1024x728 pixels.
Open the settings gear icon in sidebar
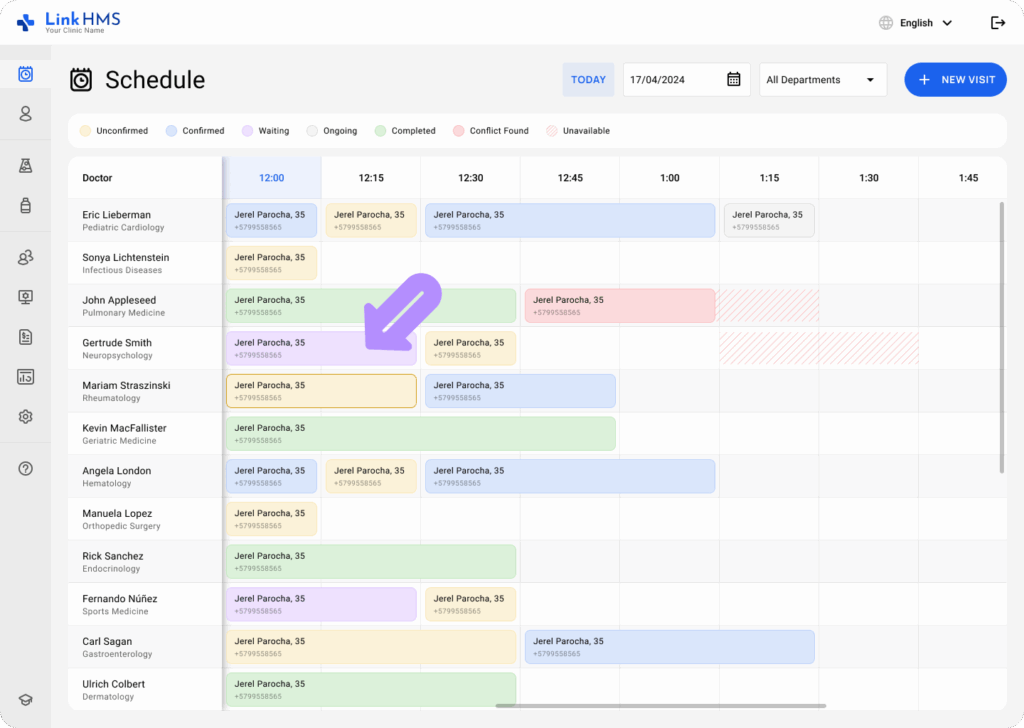click(x=26, y=417)
